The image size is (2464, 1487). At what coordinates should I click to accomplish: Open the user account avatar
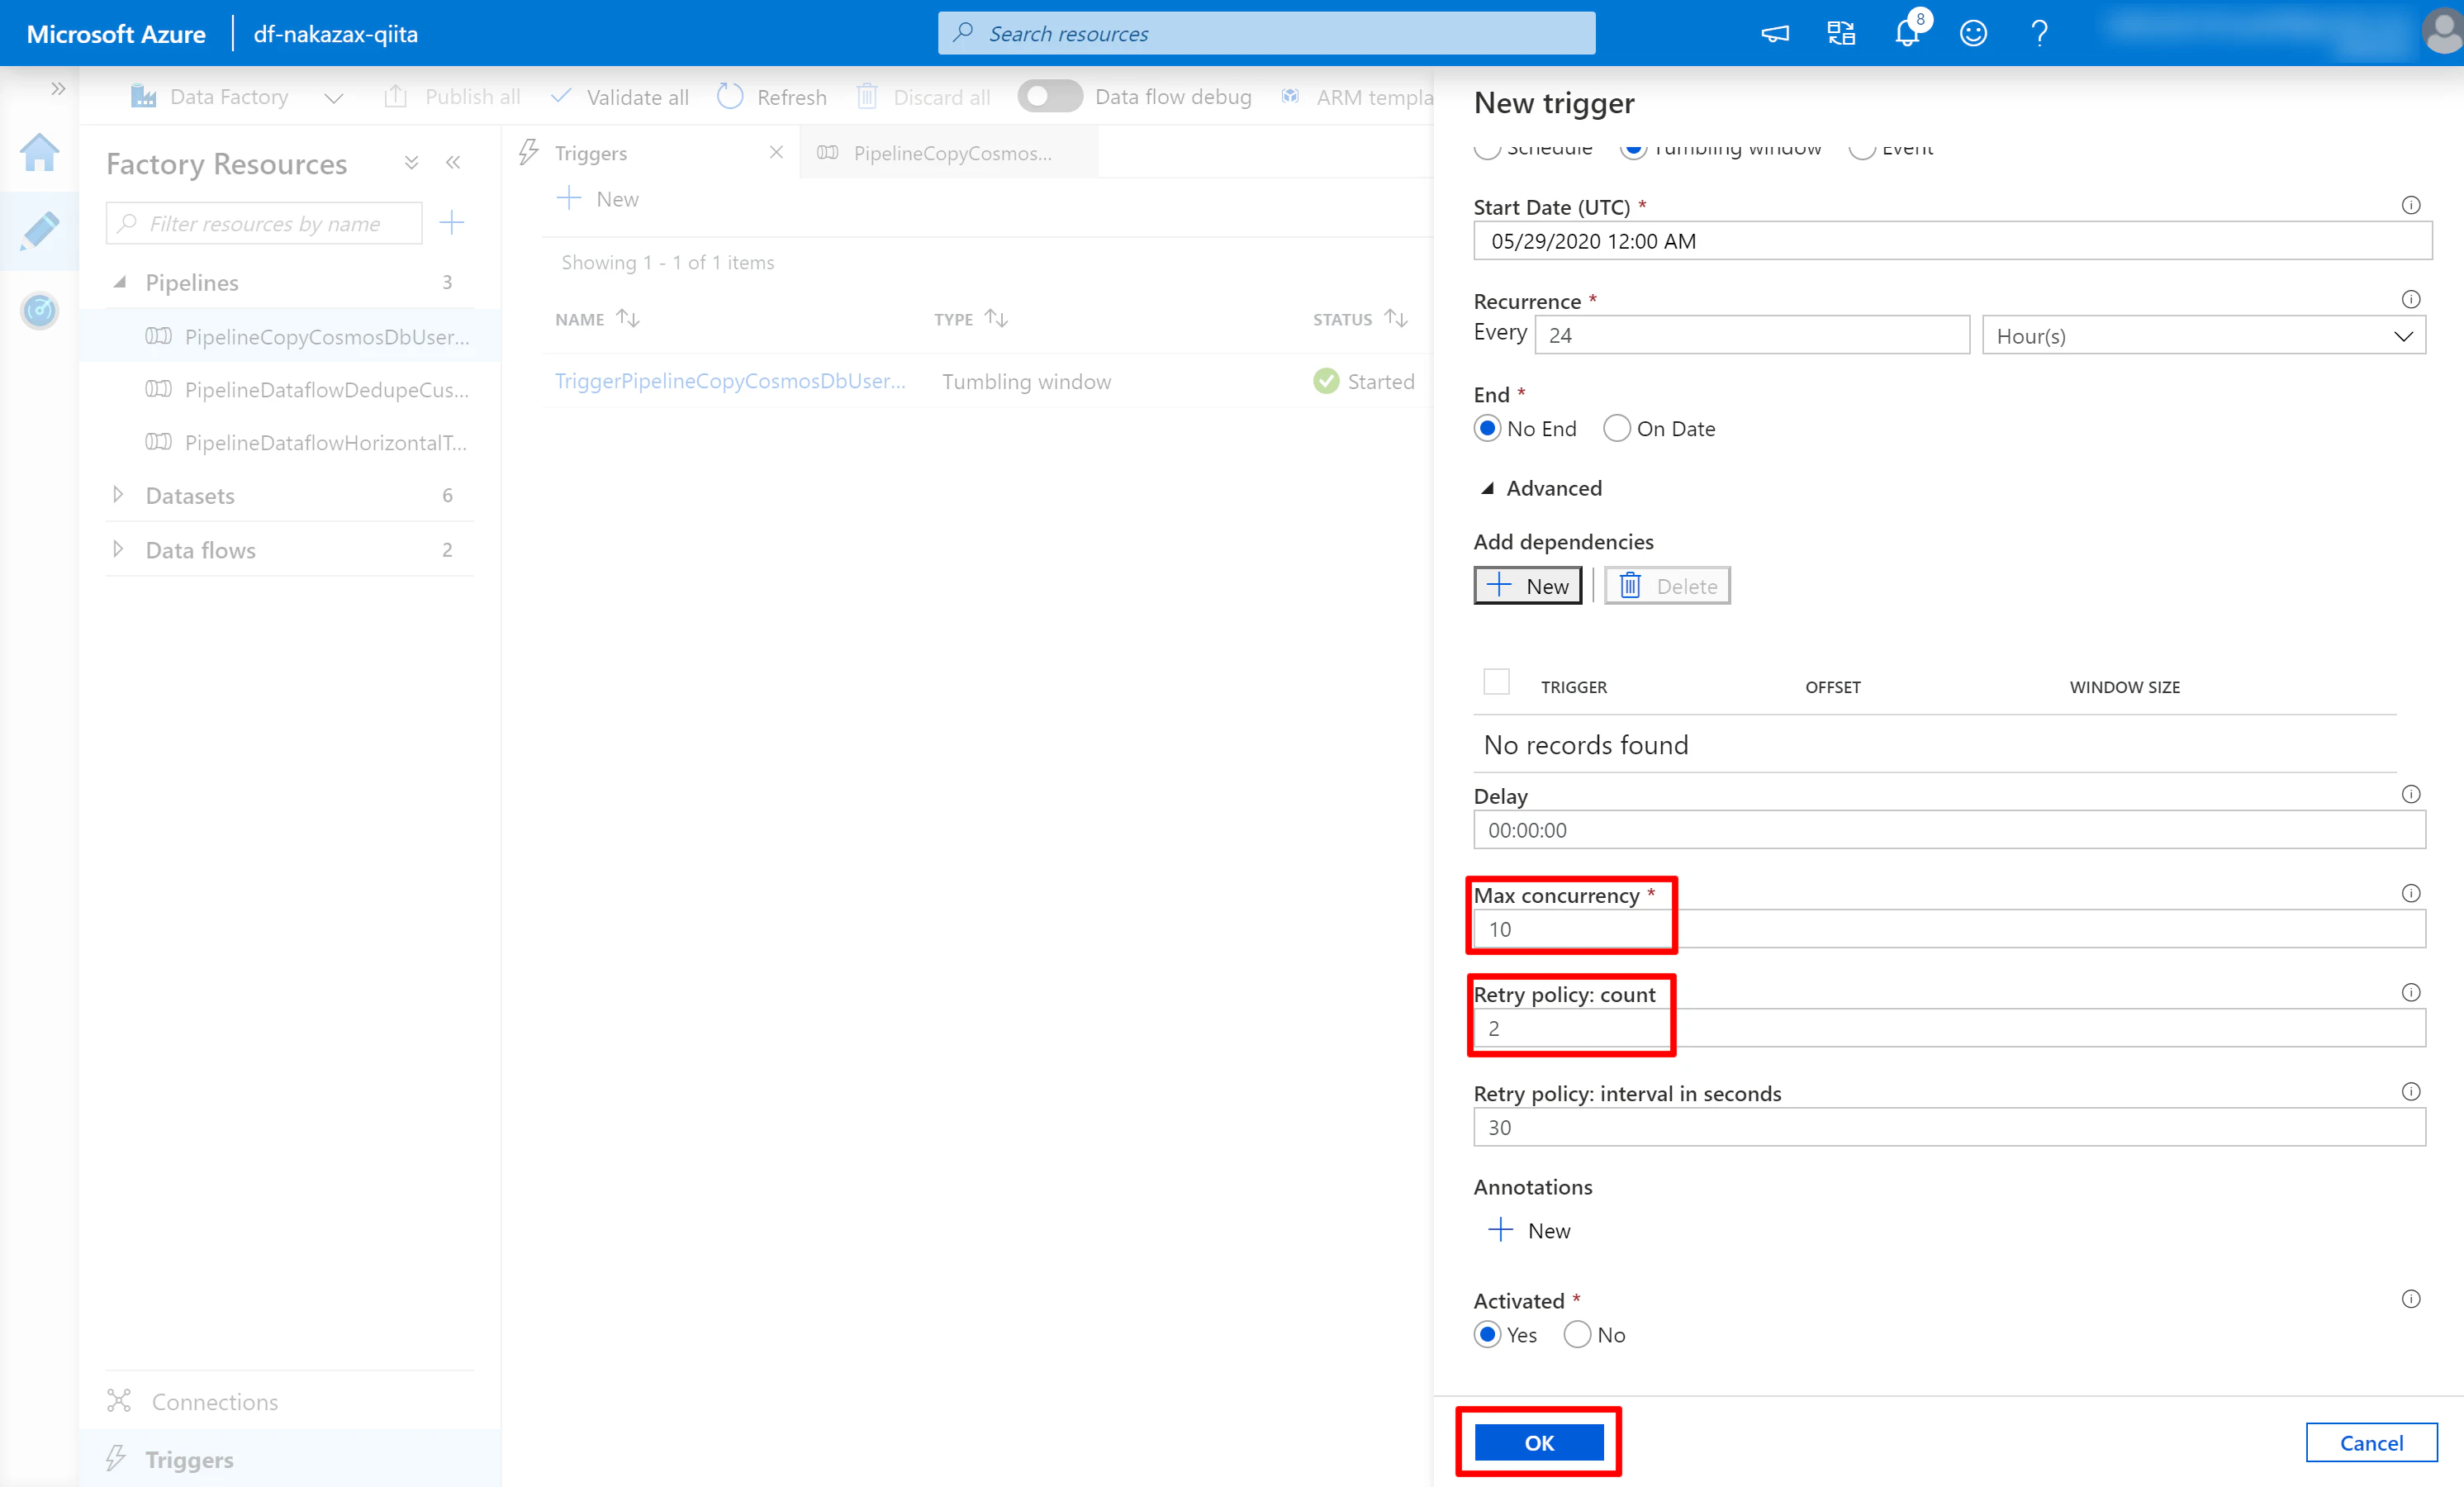[x=2442, y=33]
